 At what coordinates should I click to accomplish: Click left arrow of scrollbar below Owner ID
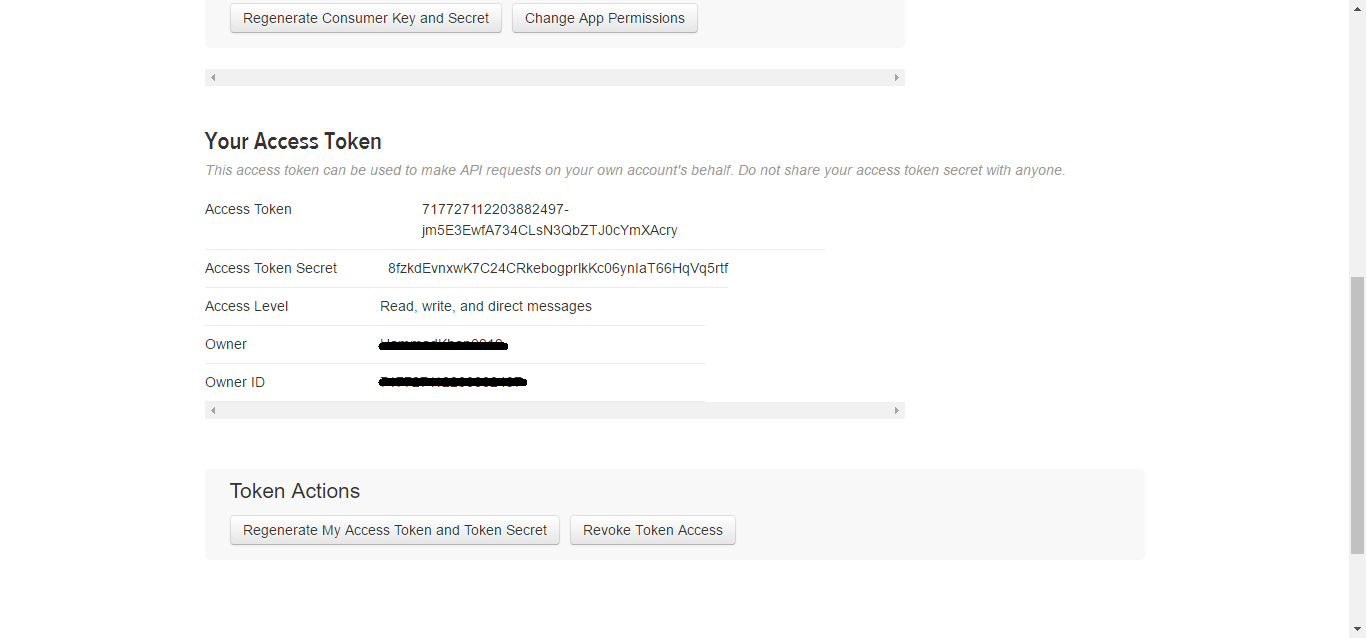(x=213, y=411)
